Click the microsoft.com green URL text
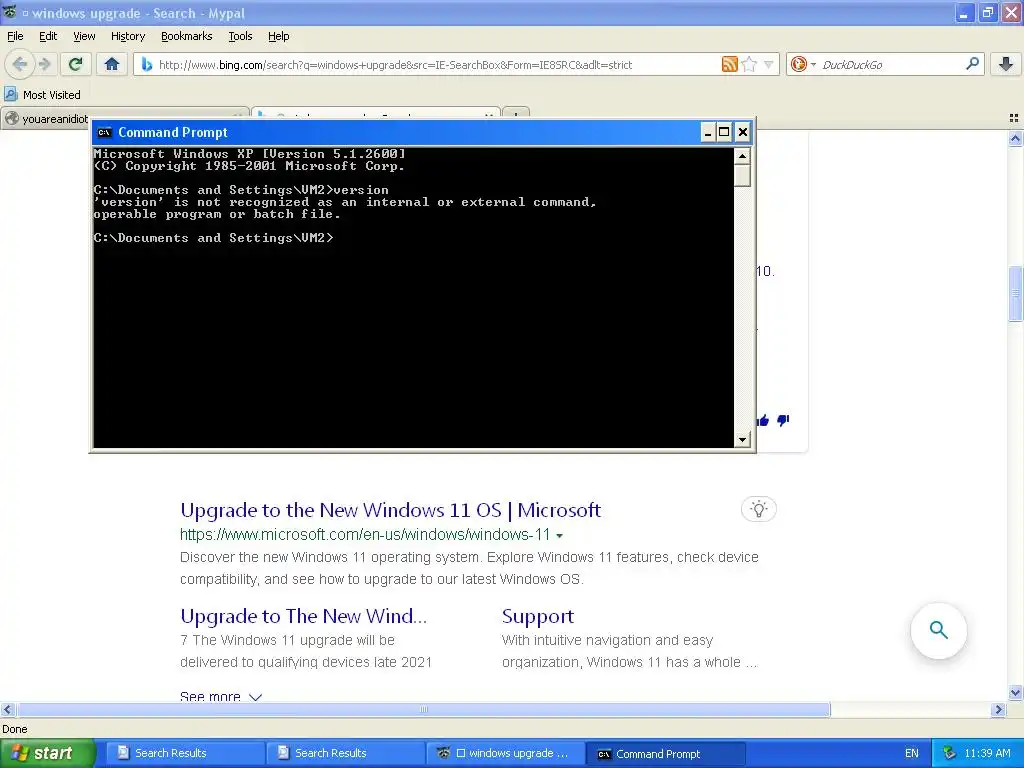 pos(365,535)
